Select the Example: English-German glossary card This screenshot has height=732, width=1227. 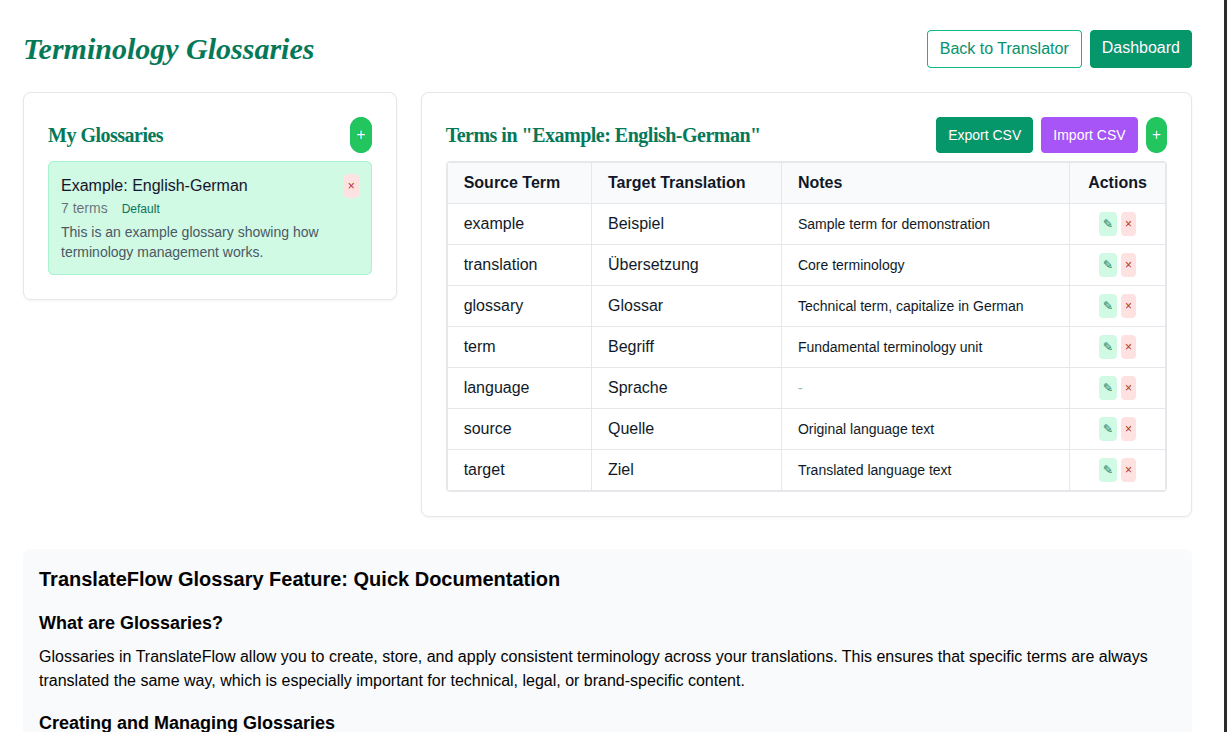210,218
